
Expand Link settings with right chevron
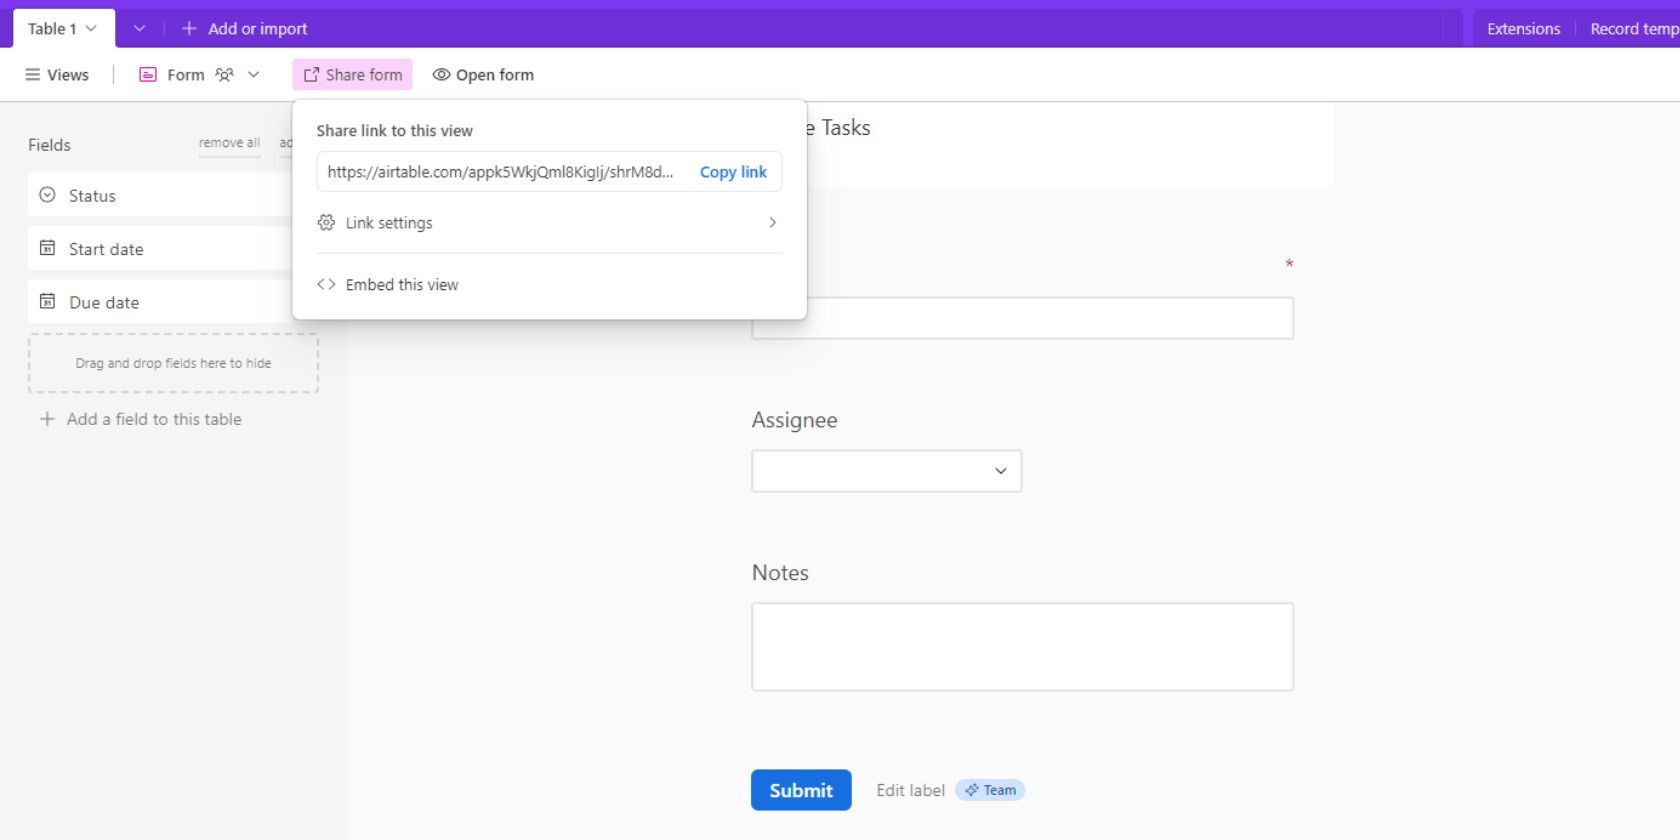tap(772, 223)
